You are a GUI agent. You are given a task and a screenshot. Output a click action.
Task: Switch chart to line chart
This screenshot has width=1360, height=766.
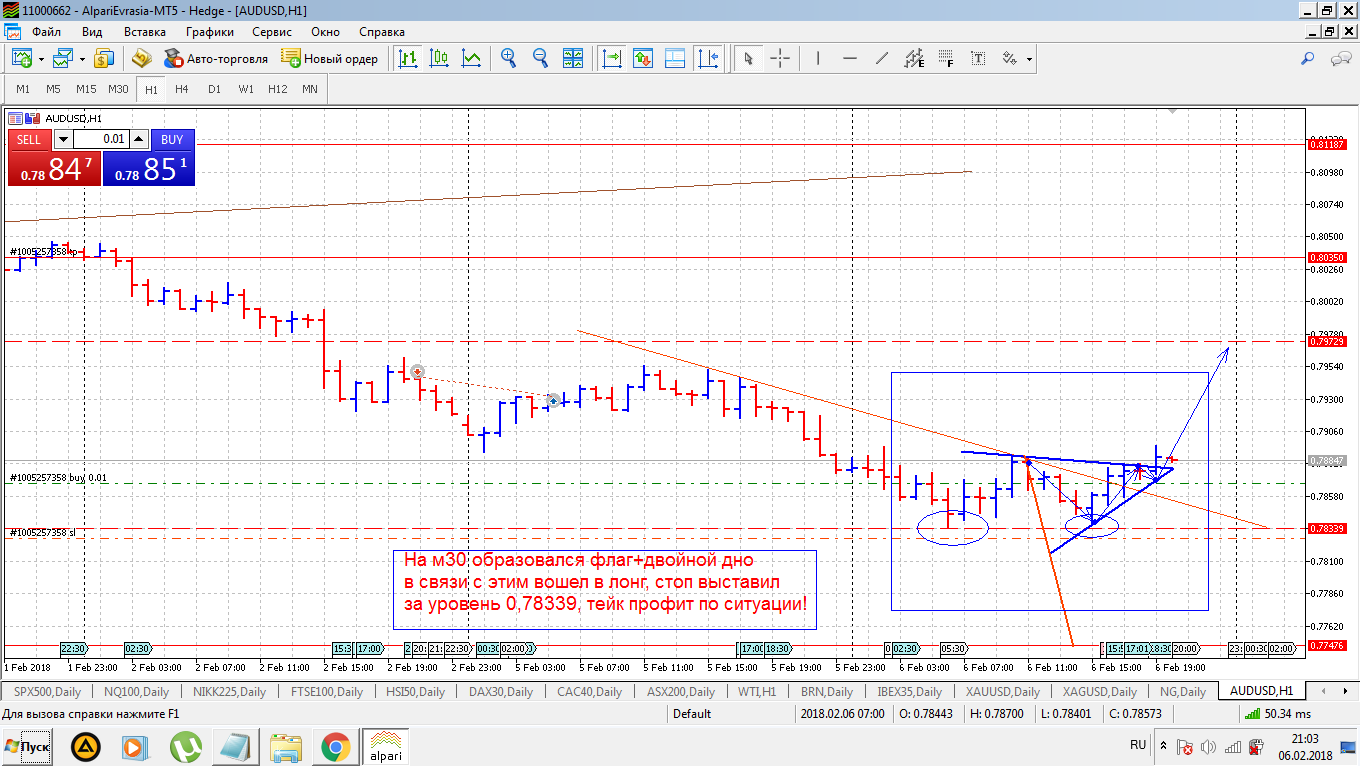[471, 58]
